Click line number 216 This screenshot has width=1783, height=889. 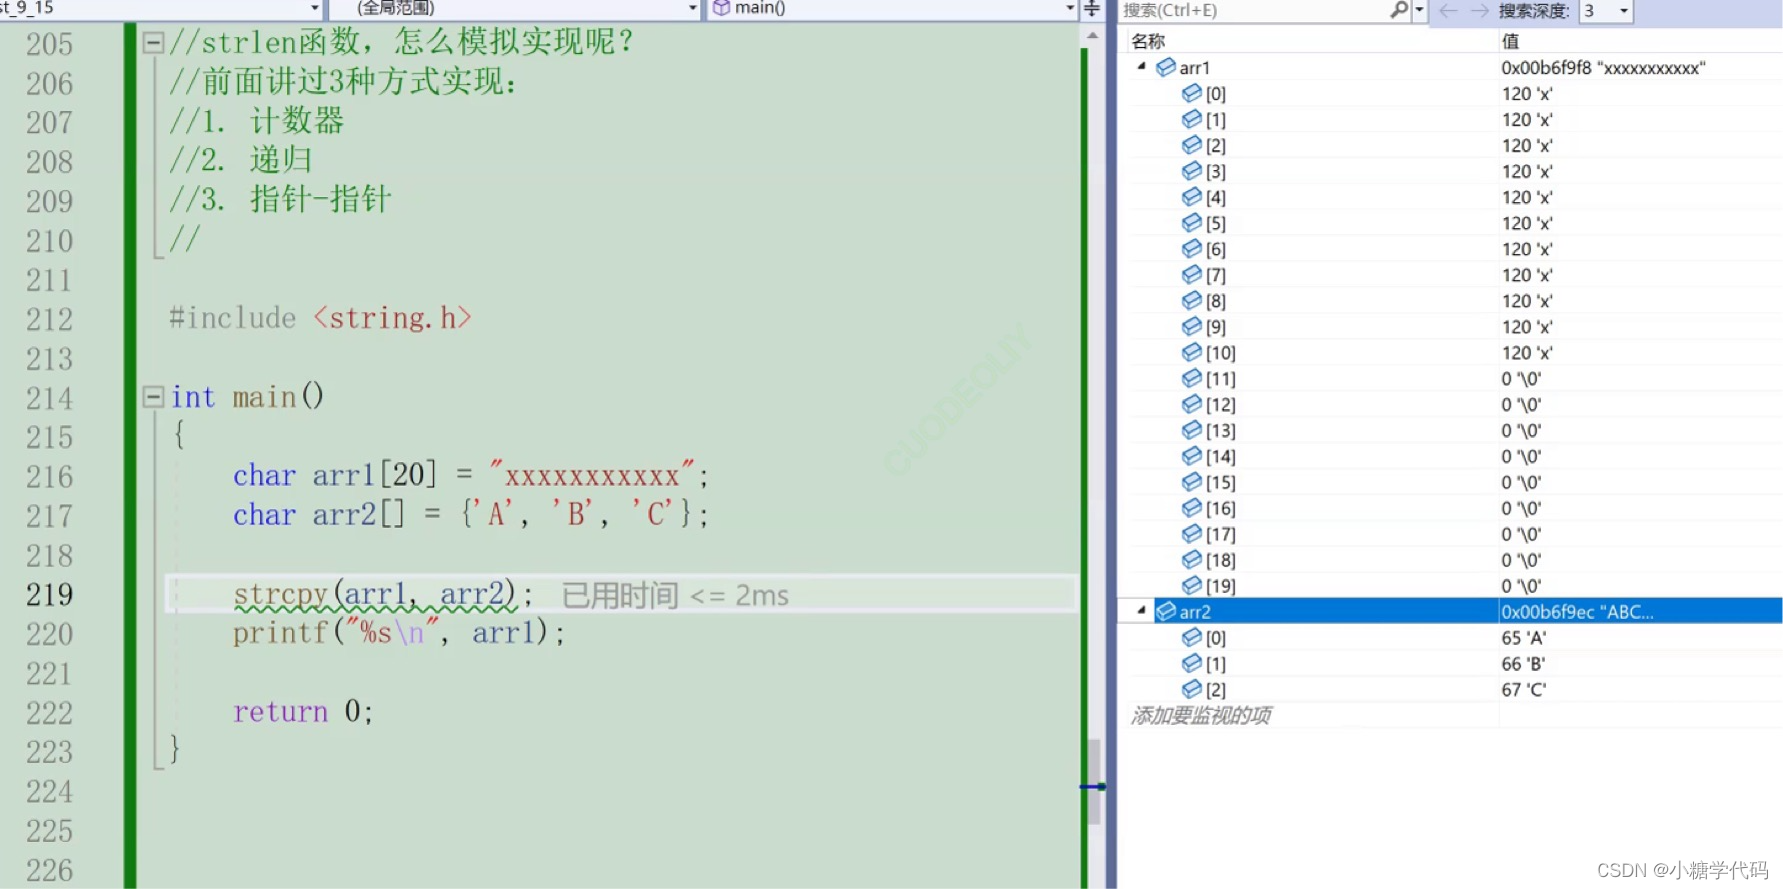pyautogui.click(x=50, y=476)
